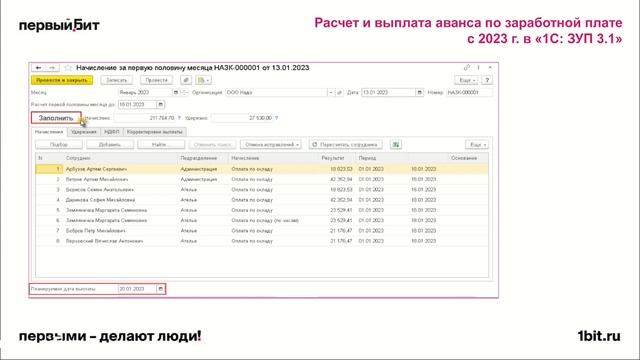Select row Березовский Вячеслав Антонович
This screenshot has width=640, height=360.
(x=262, y=241)
